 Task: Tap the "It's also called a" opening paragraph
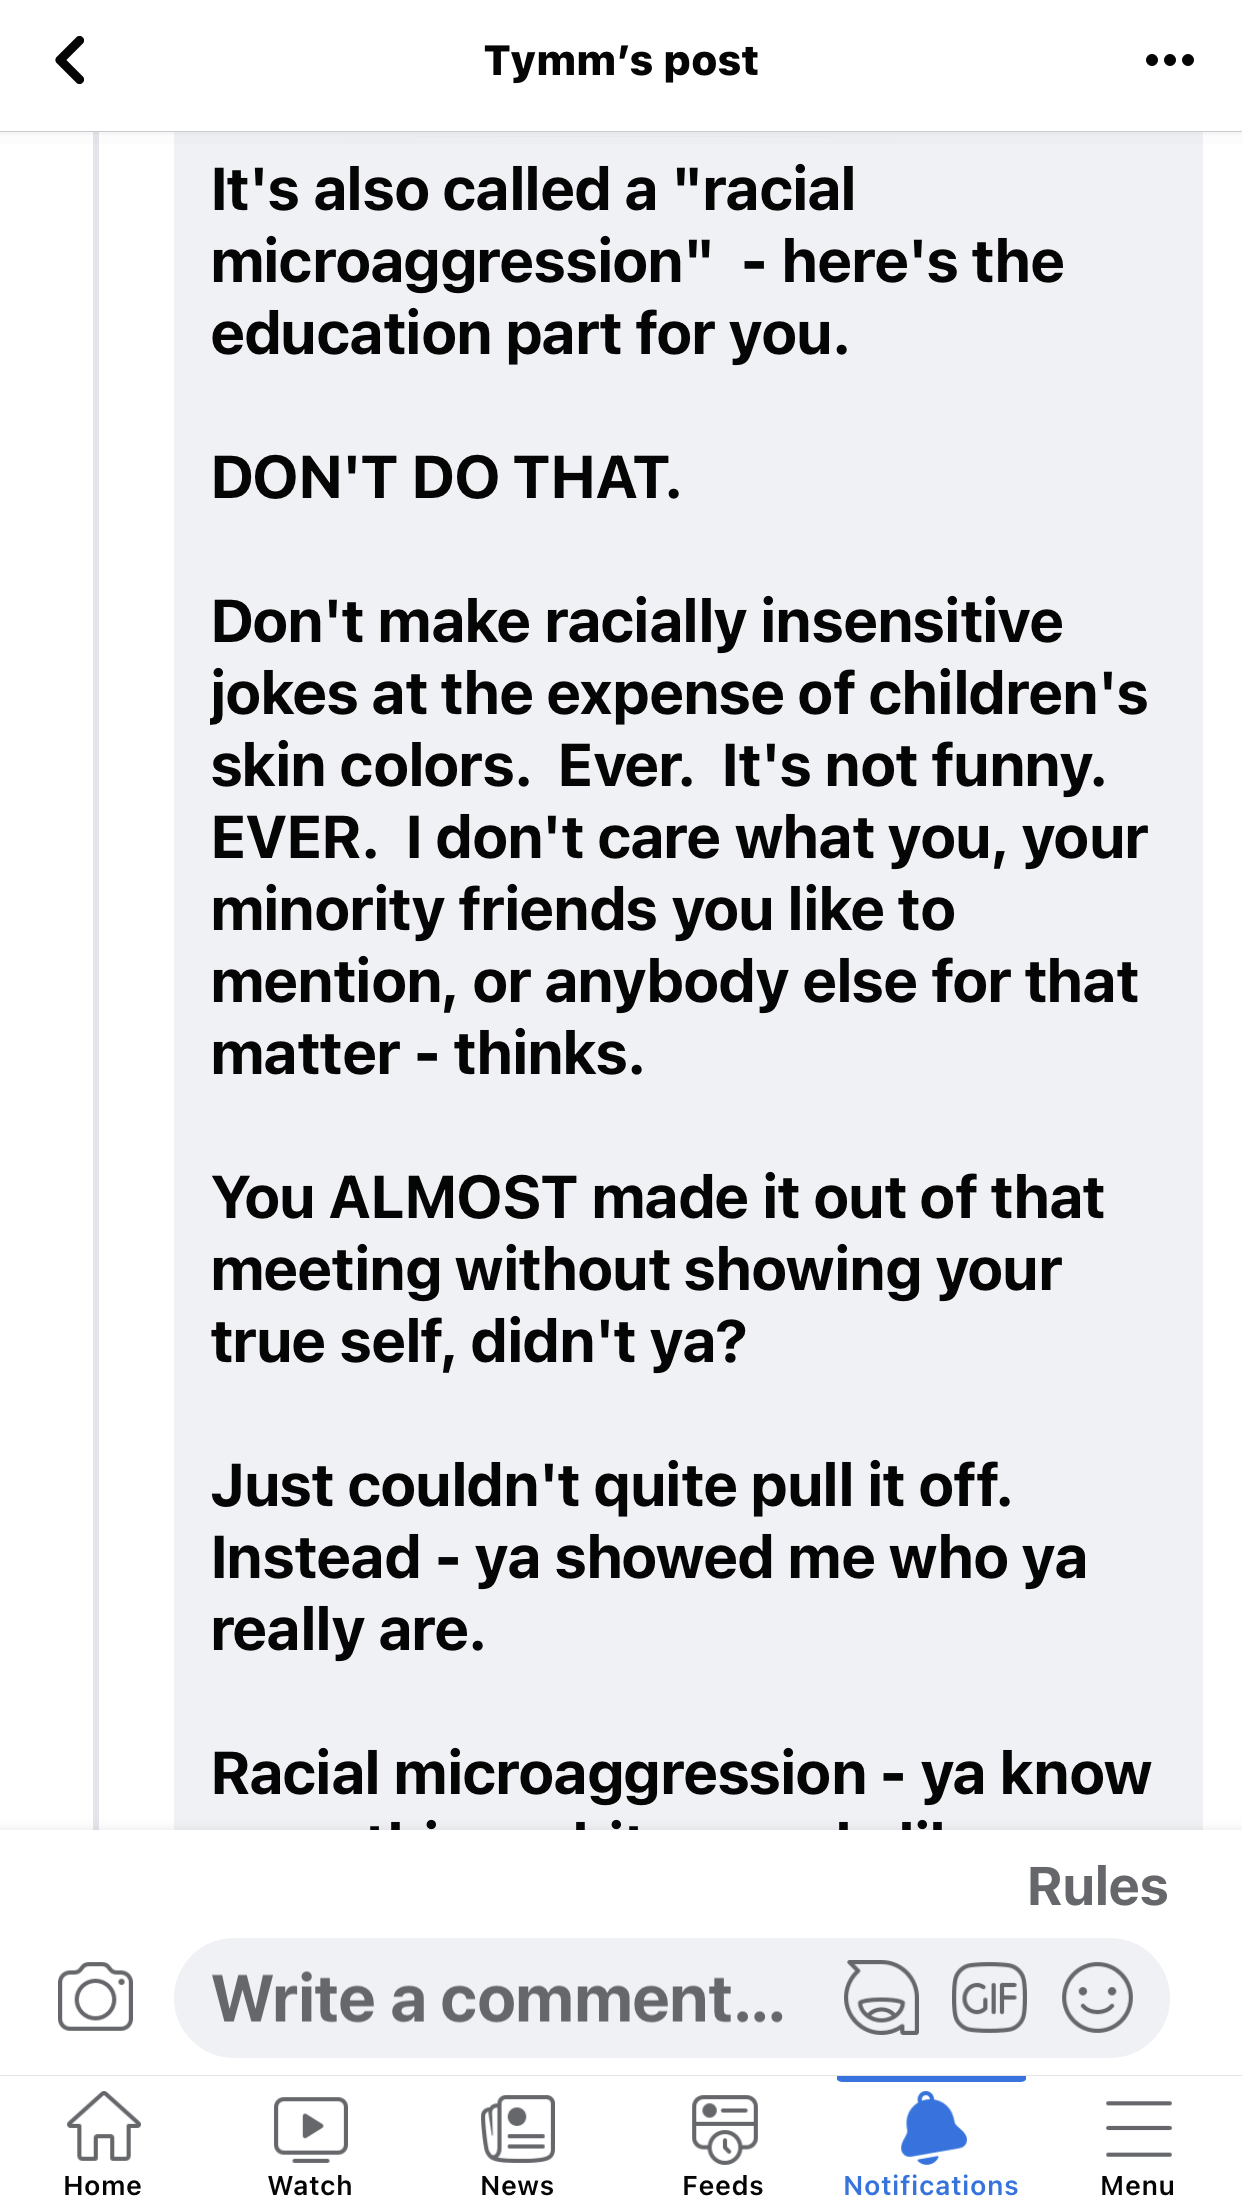[637, 261]
